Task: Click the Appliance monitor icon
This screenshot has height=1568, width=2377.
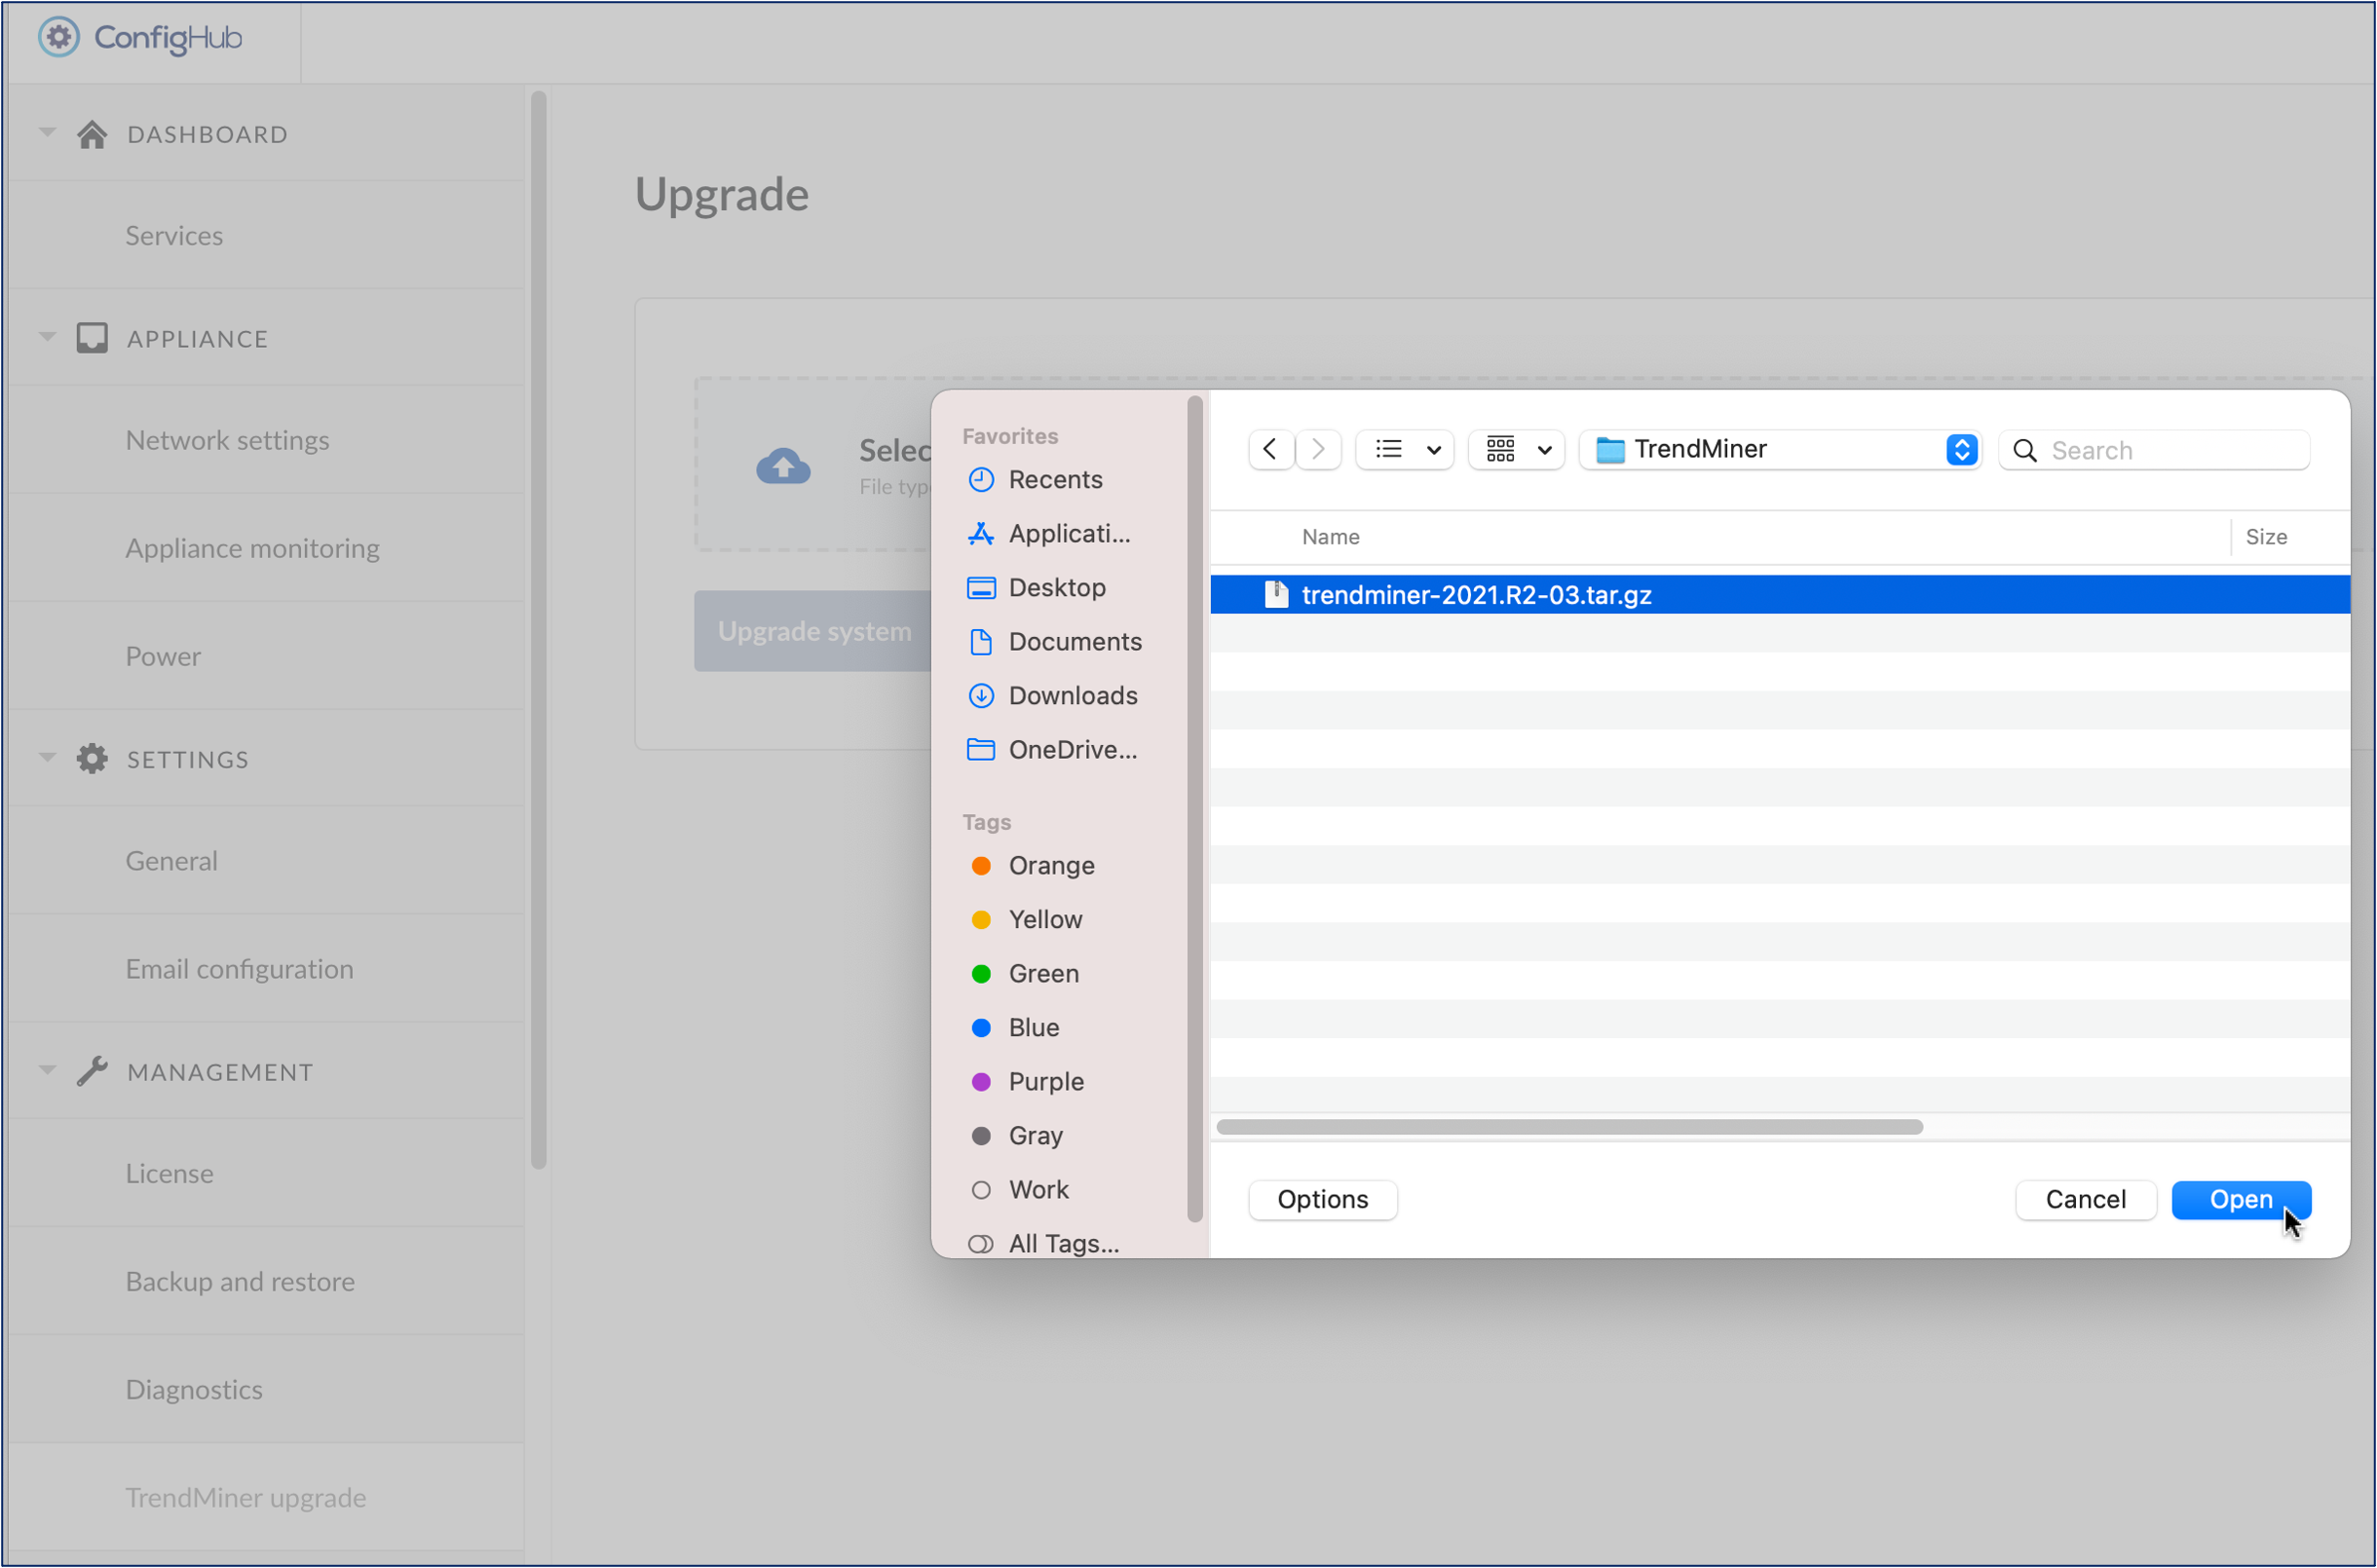Action: click(x=92, y=338)
